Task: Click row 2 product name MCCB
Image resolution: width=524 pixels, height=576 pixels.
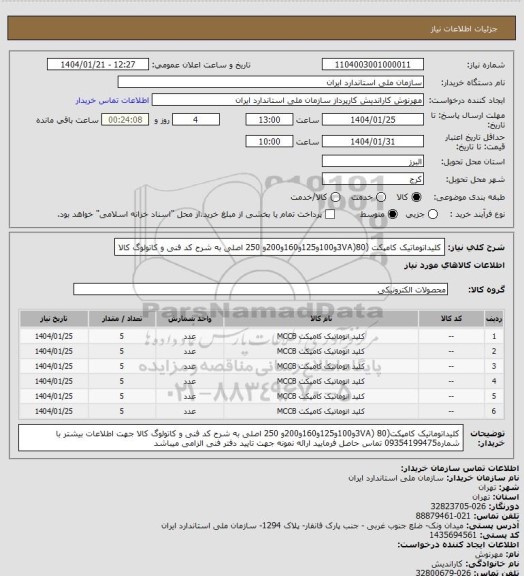Action: pos(321,352)
